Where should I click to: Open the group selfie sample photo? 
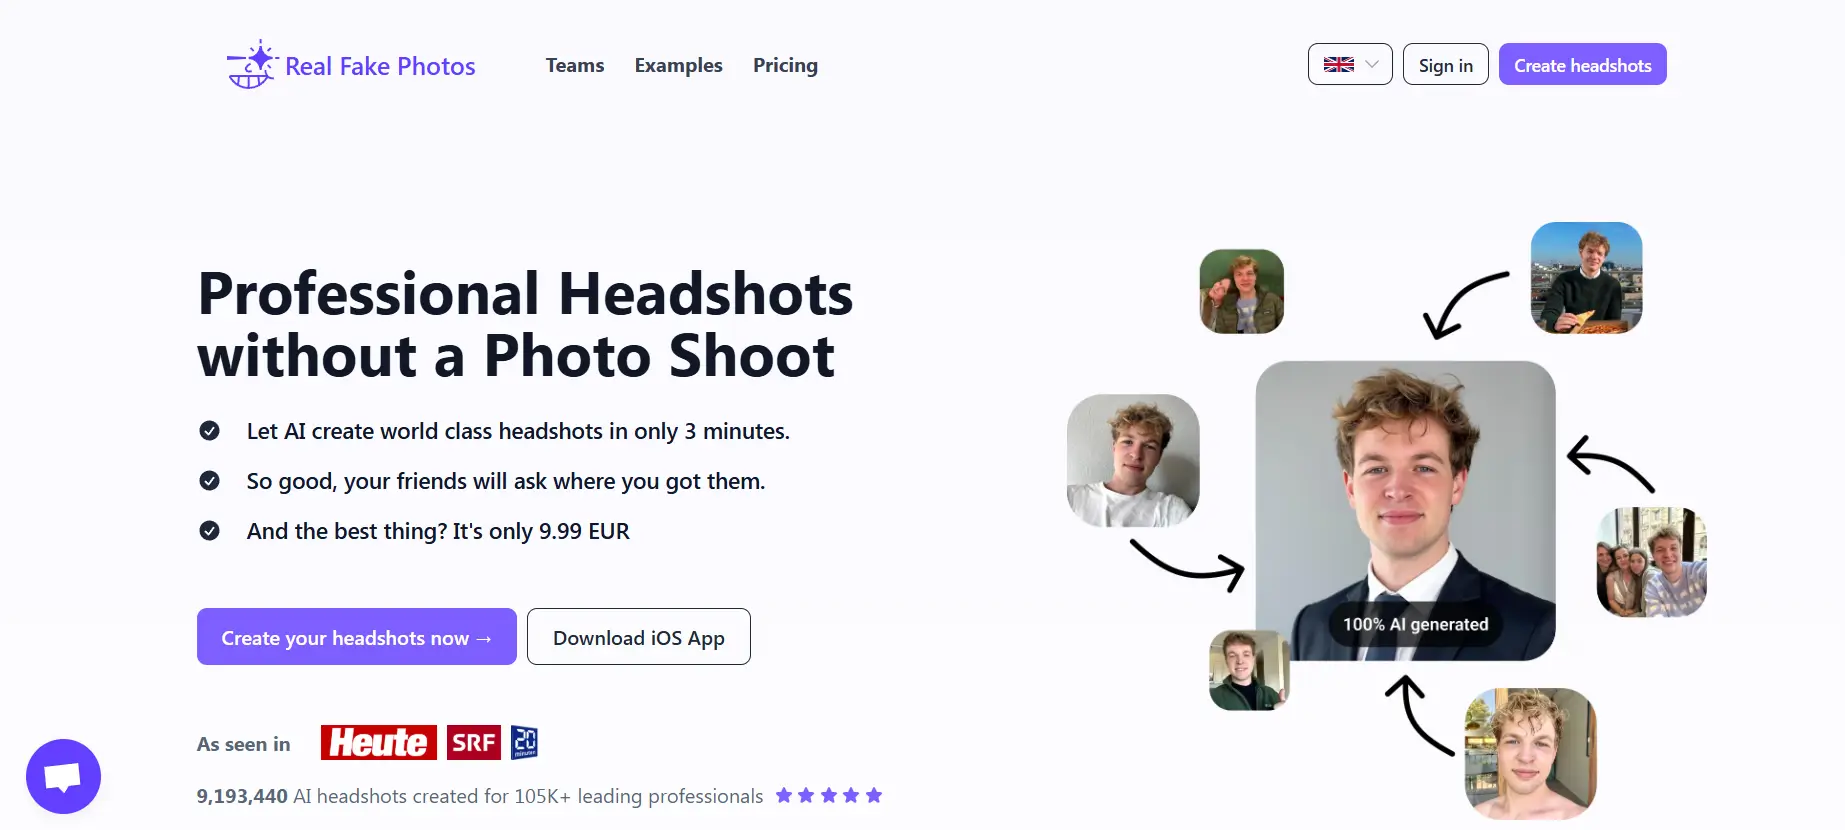[x=1652, y=562]
